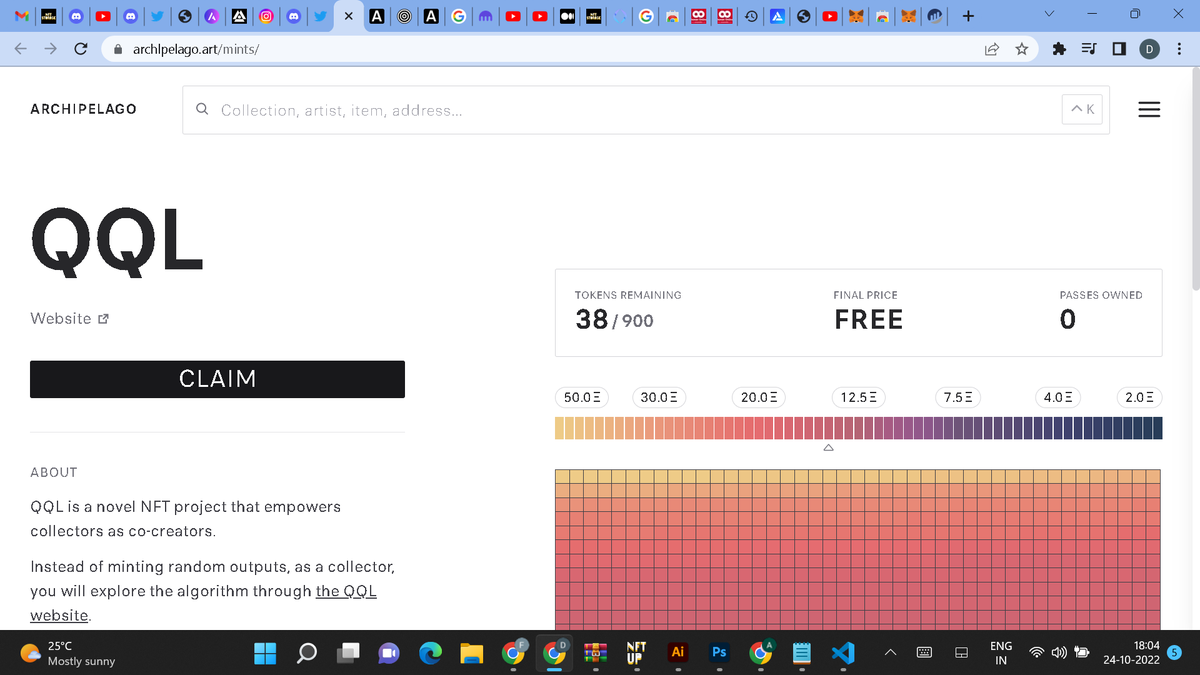Click the leftmost yellow swatch in price strip
The height and width of the screenshot is (675, 1200).
tap(560, 428)
